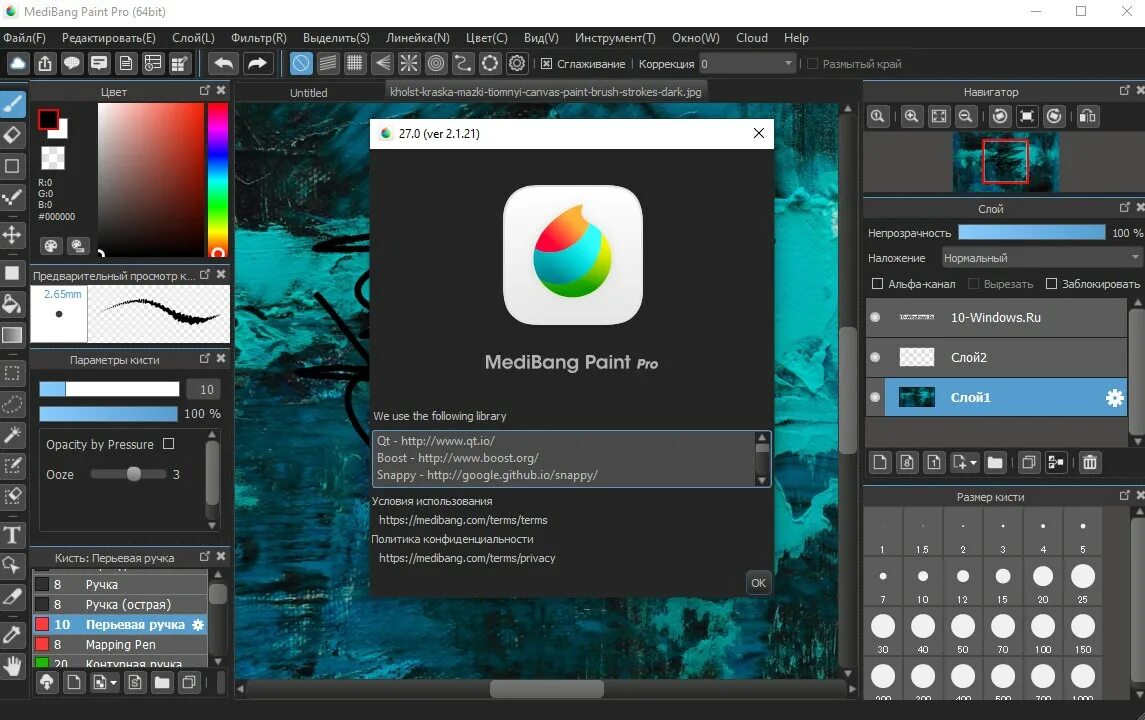Toggle the Вырезать clipping checkbox

[973, 283]
